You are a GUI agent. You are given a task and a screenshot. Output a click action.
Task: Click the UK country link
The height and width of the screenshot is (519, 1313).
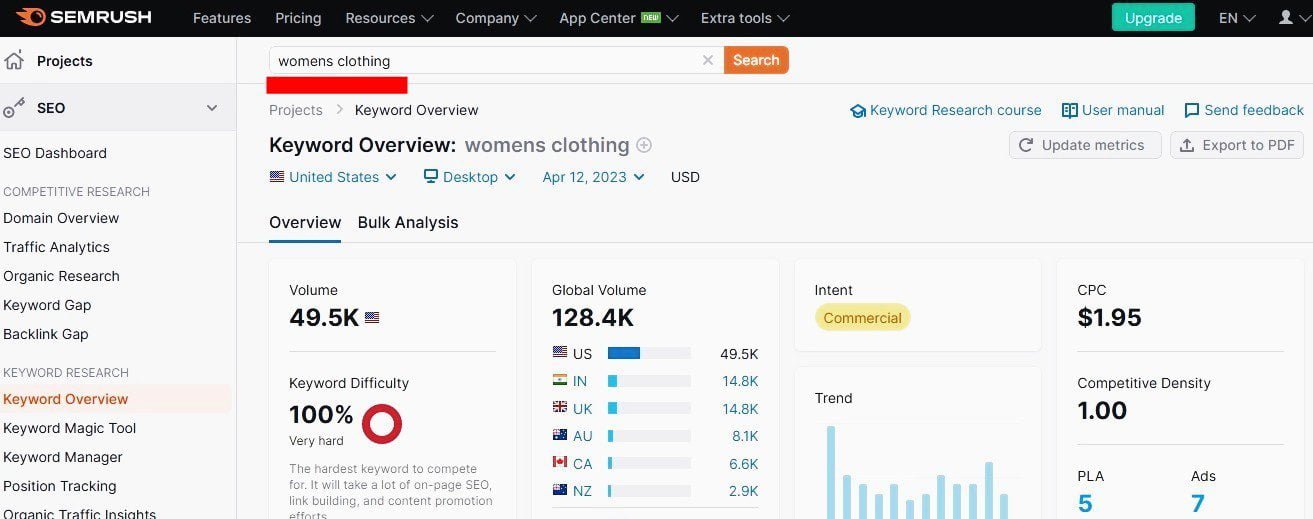[583, 408]
